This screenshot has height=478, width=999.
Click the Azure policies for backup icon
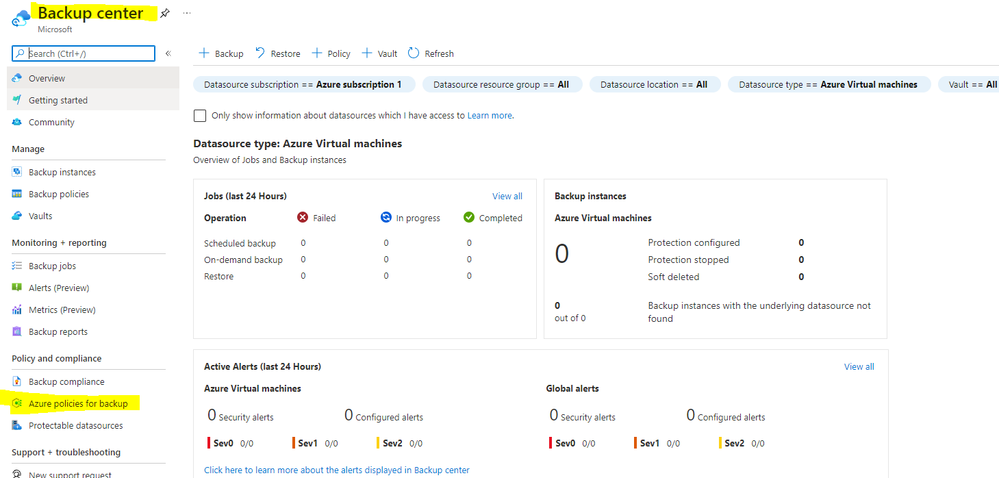click(x=17, y=403)
